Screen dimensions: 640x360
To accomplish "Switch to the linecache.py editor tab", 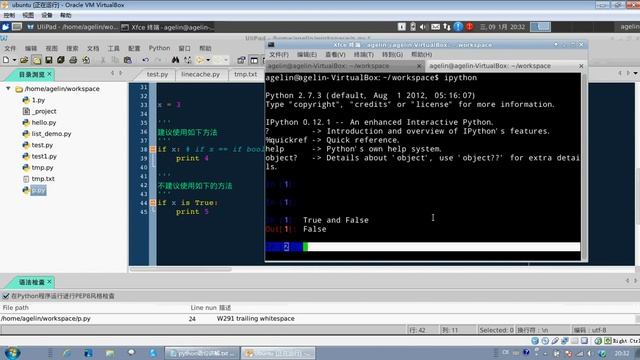I will 200,74.
